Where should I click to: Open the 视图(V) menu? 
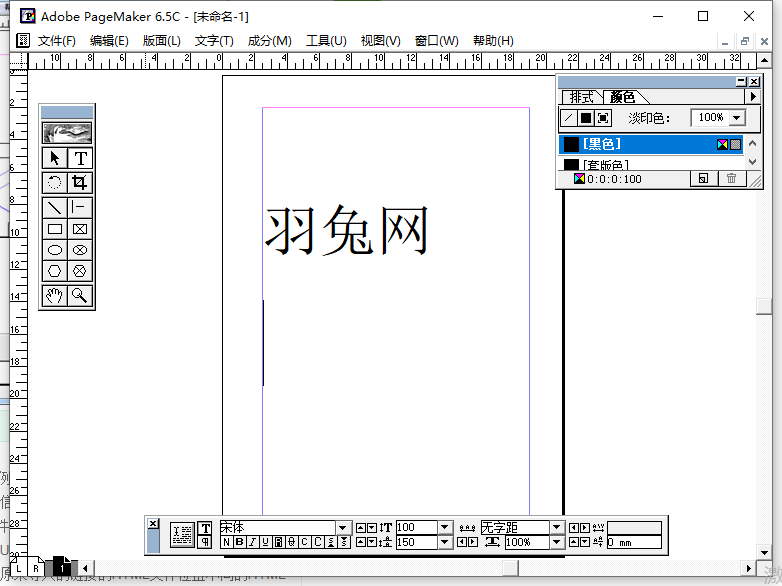point(381,41)
